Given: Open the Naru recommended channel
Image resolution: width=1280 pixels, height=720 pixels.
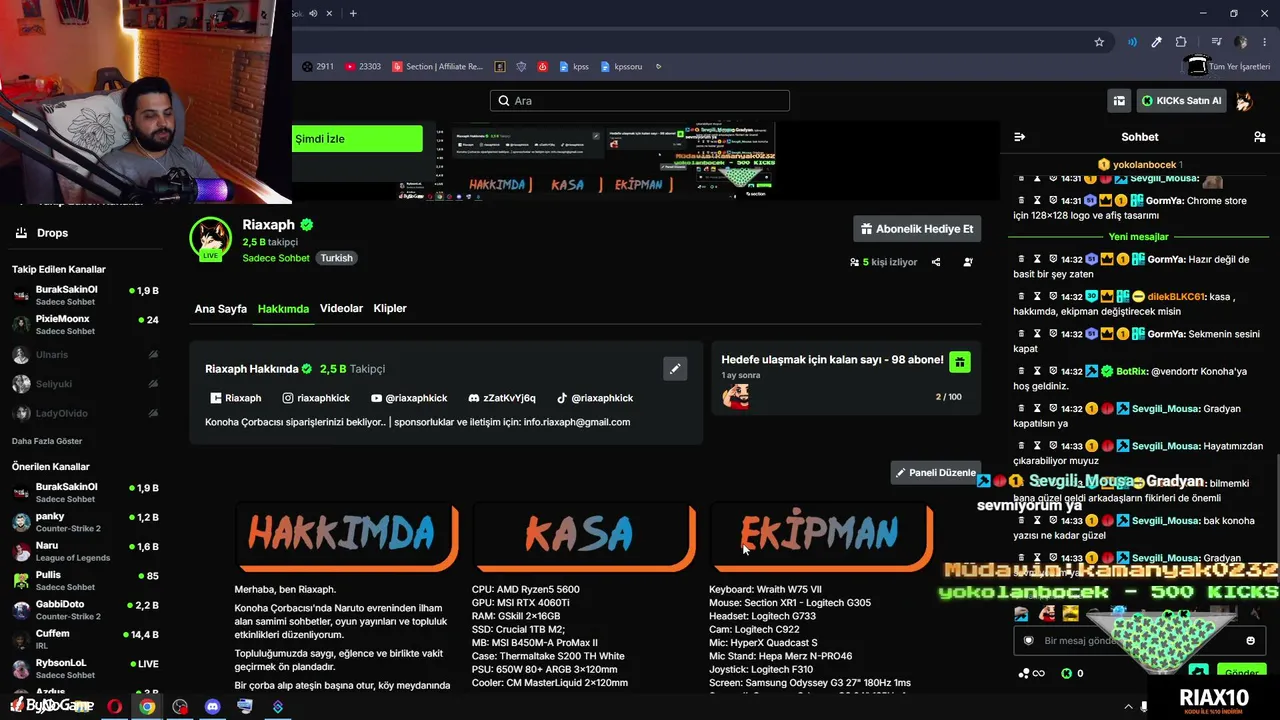Looking at the screenshot, I should tap(86, 552).
